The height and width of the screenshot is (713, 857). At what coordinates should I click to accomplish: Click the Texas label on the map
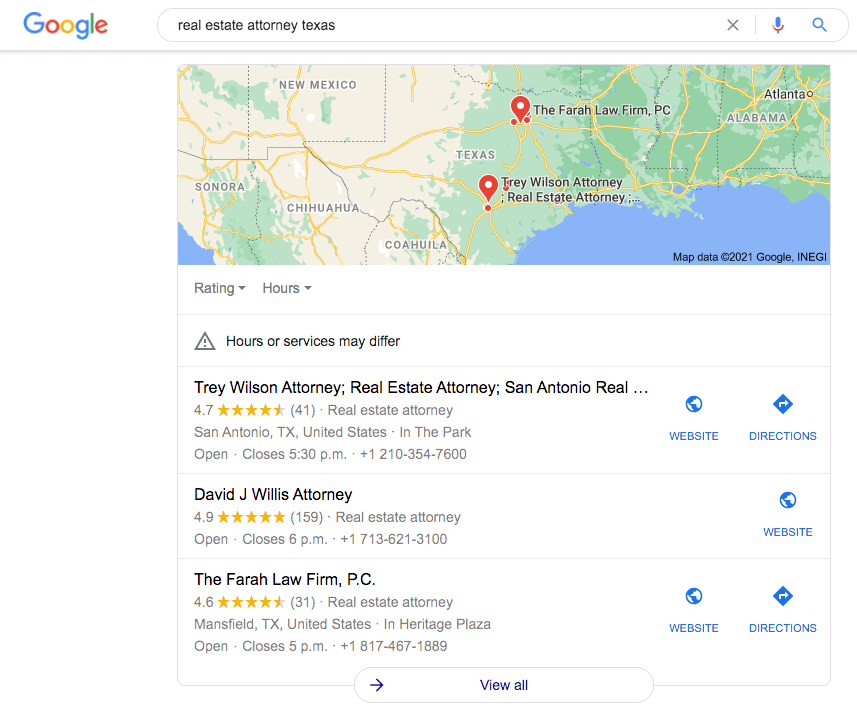476,155
